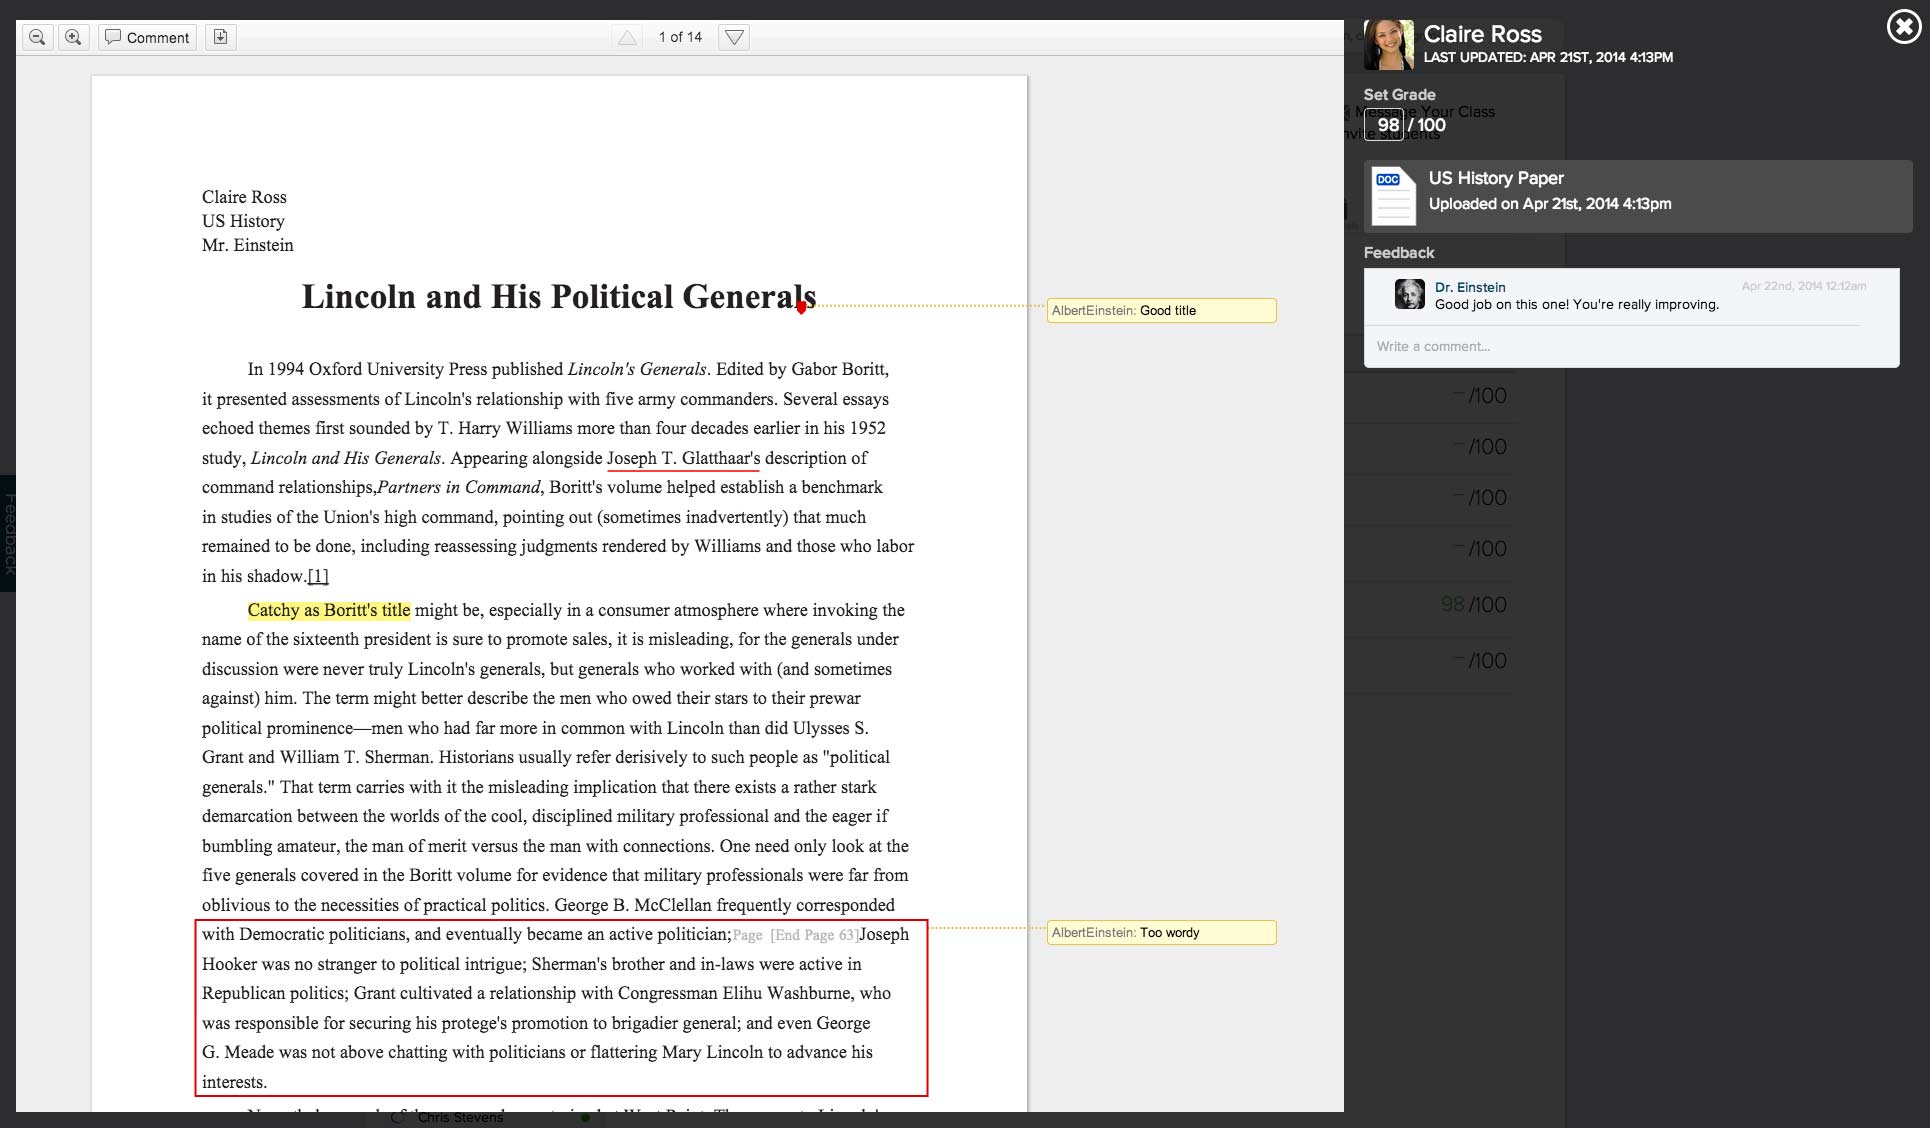Image resolution: width=1930 pixels, height=1128 pixels.
Task: Go to the previous page arrow
Action: 627,38
